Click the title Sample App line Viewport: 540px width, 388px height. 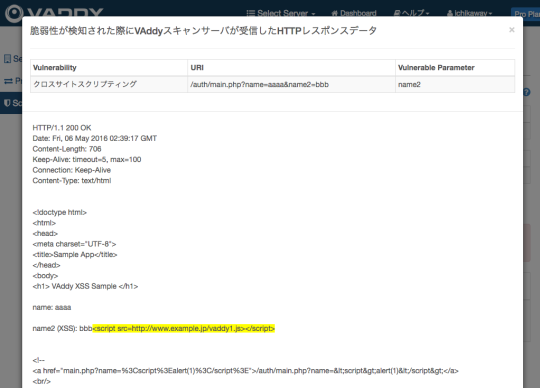click(x=75, y=255)
